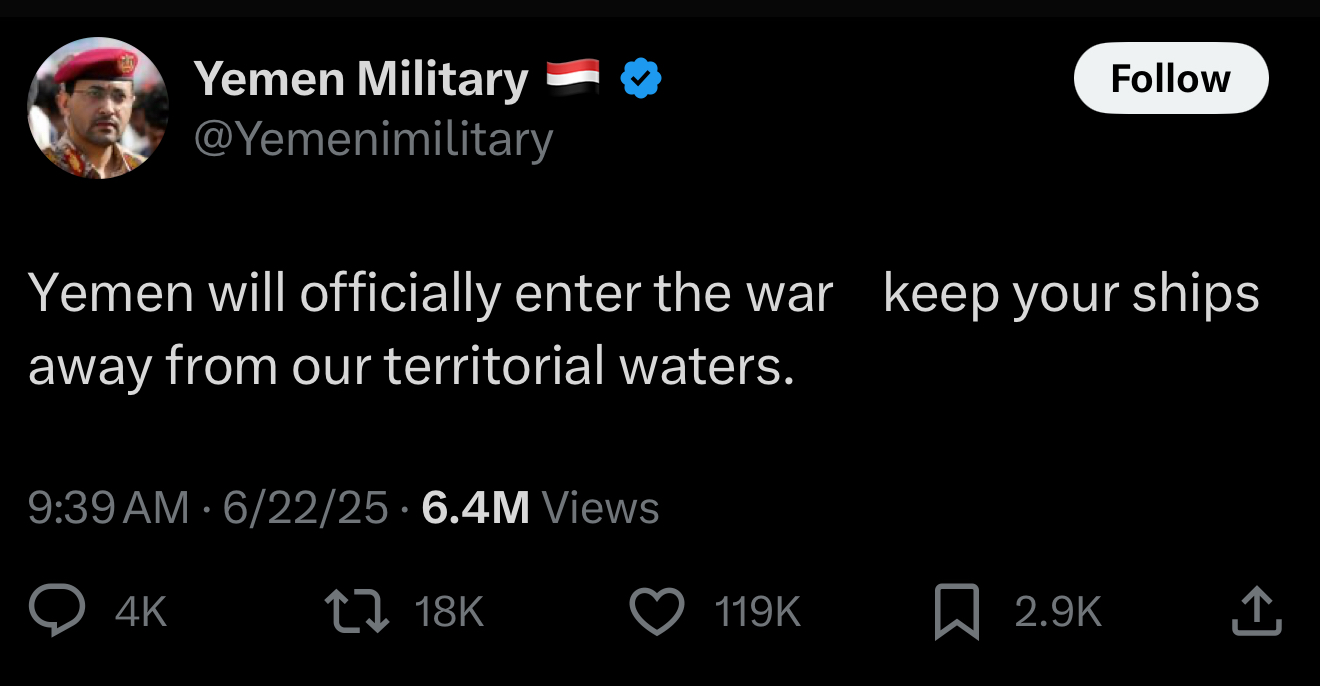Click the text 'Yemen will officially enter the war'
The image size is (1320, 686).
(430, 294)
